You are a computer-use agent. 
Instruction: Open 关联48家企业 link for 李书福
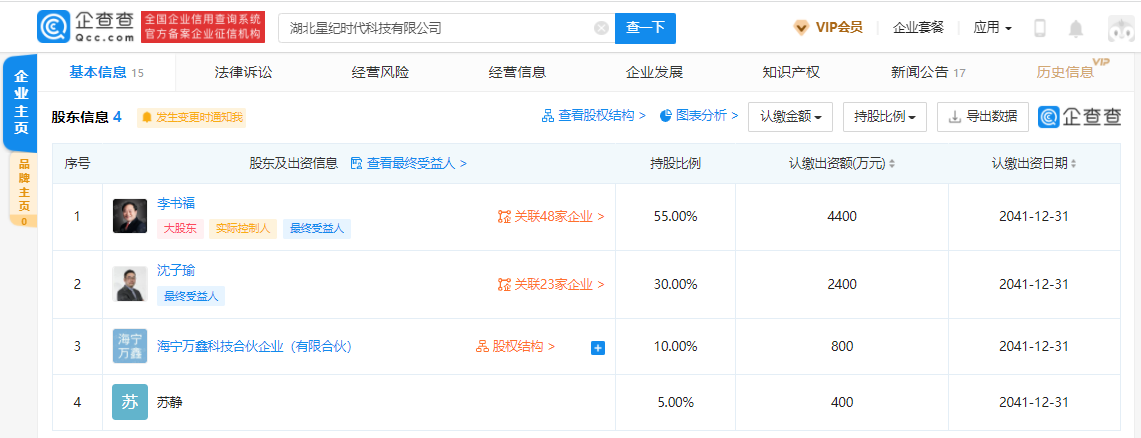(552, 216)
